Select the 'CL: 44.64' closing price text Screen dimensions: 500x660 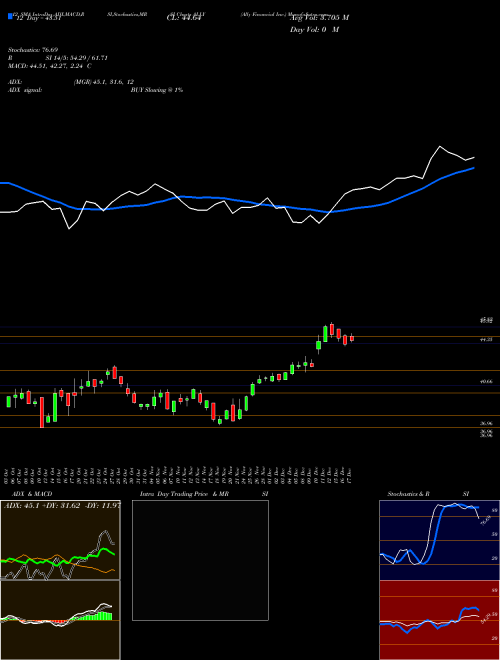(x=183, y=18)
